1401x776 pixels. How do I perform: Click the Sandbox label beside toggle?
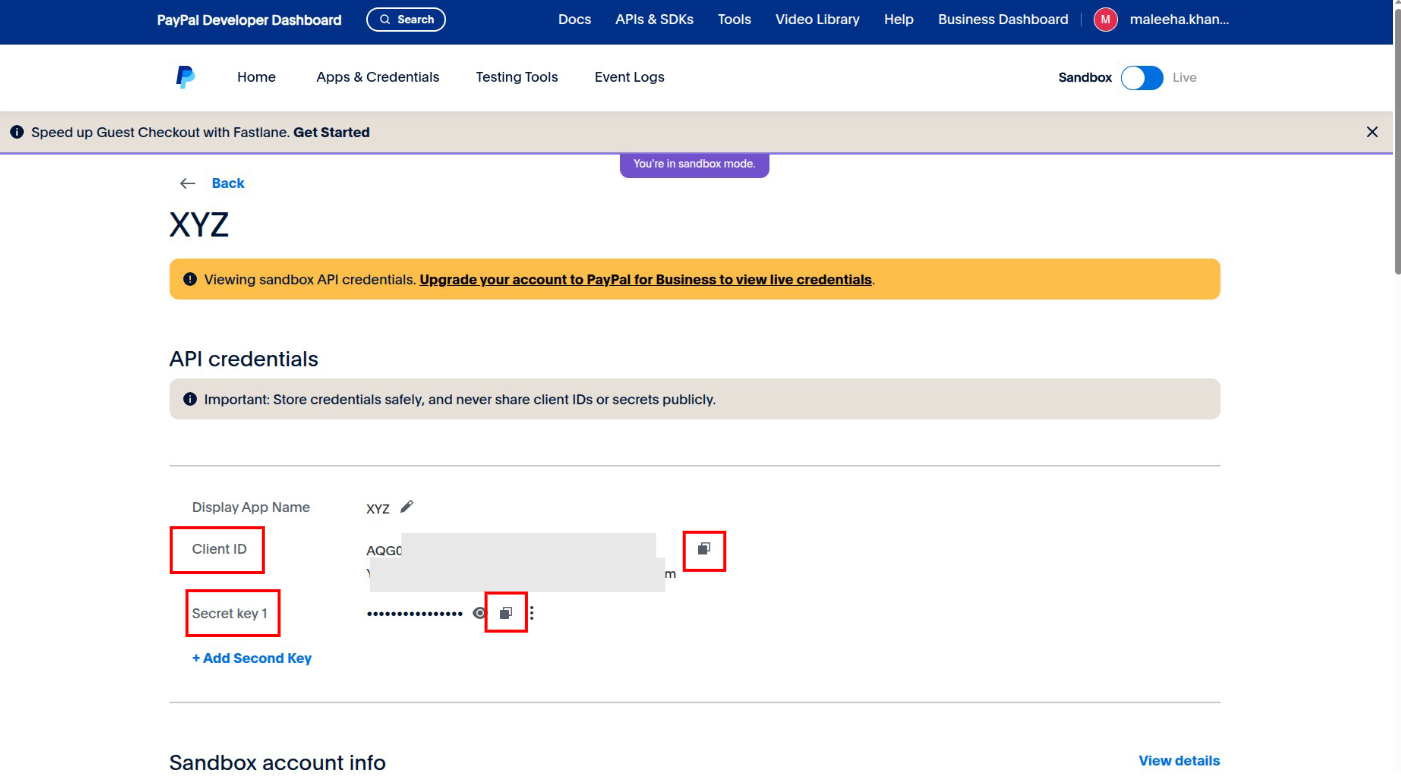point(1085,77)
